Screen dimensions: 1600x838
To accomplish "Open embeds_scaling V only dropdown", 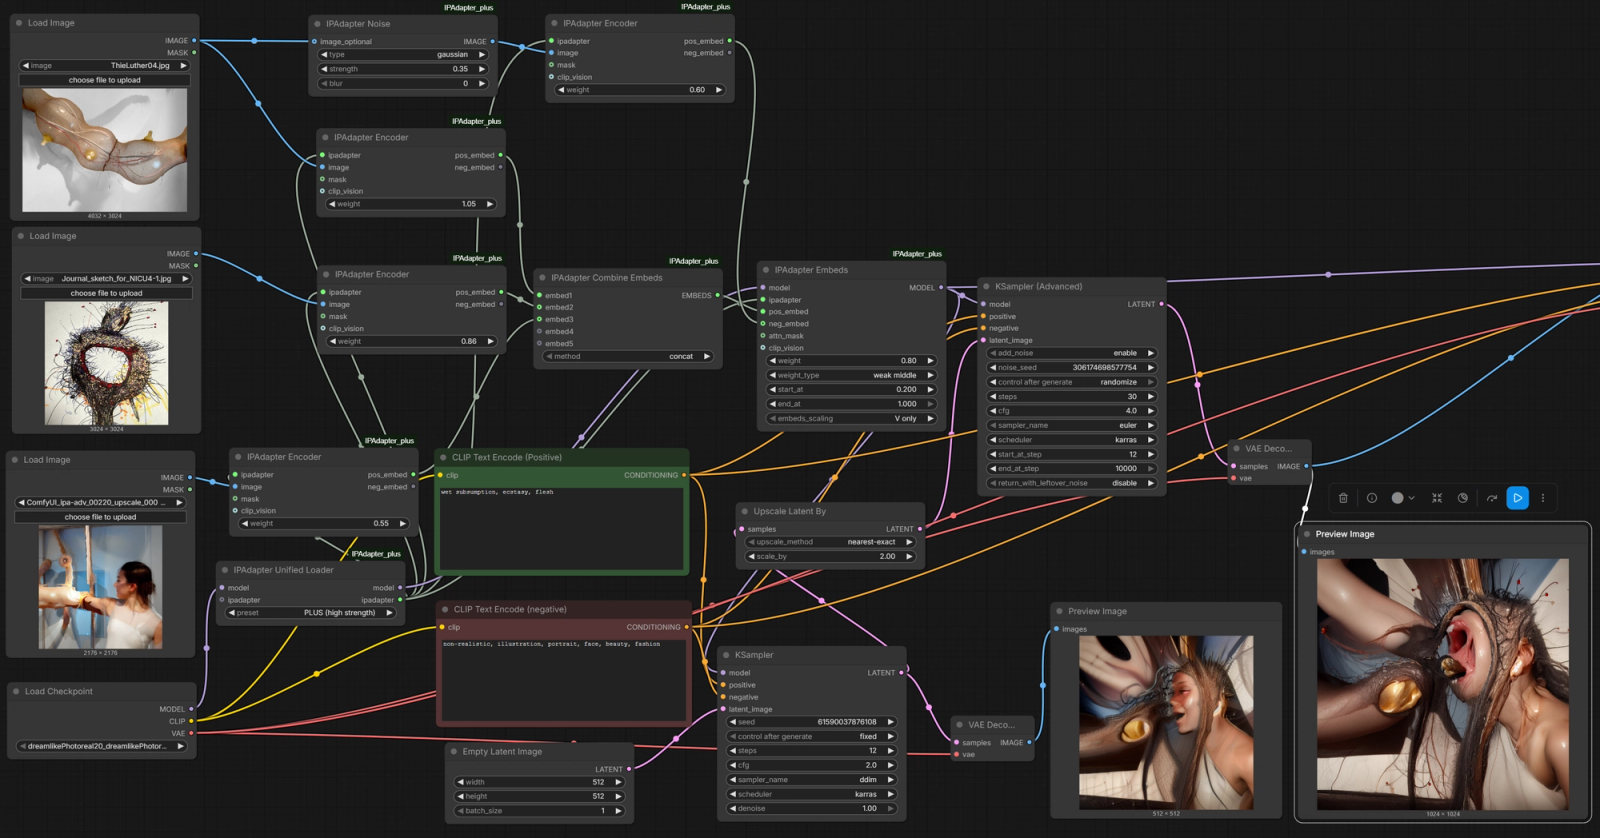I will [x=851, y=419].
